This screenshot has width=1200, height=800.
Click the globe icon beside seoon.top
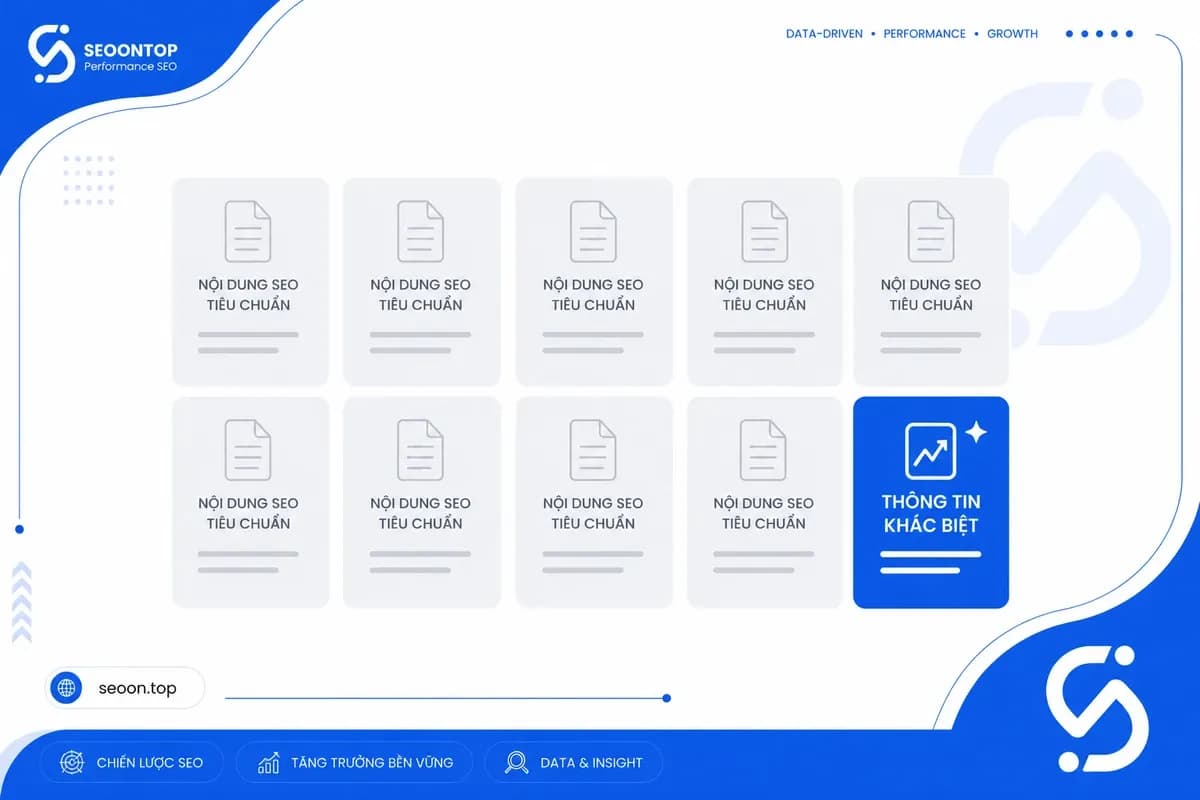67,688
